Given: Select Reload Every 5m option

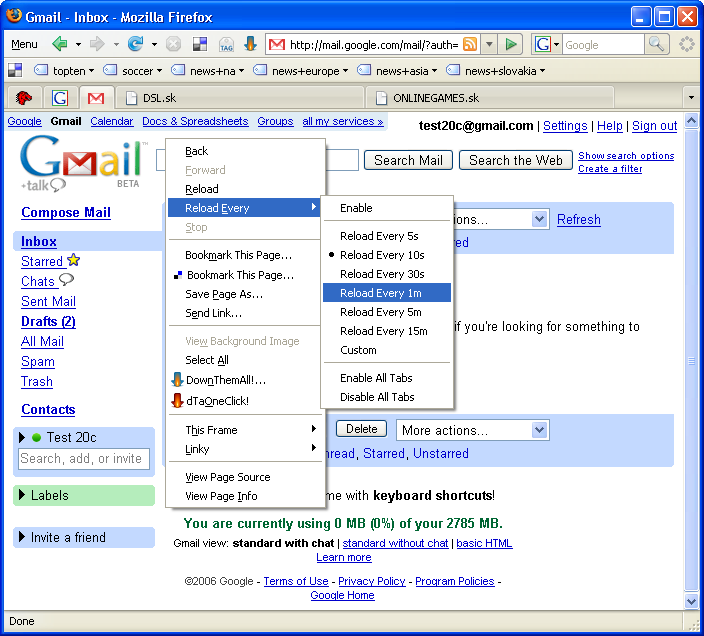Looking at the screenshot, I should pos(387,312).
